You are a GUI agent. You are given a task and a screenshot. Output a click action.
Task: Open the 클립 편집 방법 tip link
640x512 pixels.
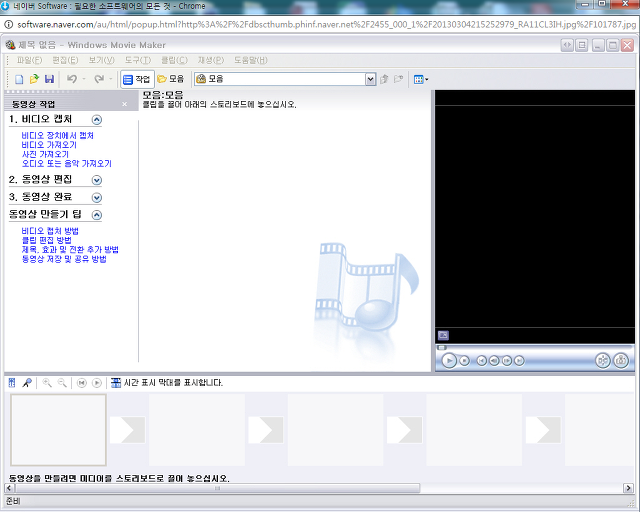(47, 240)
